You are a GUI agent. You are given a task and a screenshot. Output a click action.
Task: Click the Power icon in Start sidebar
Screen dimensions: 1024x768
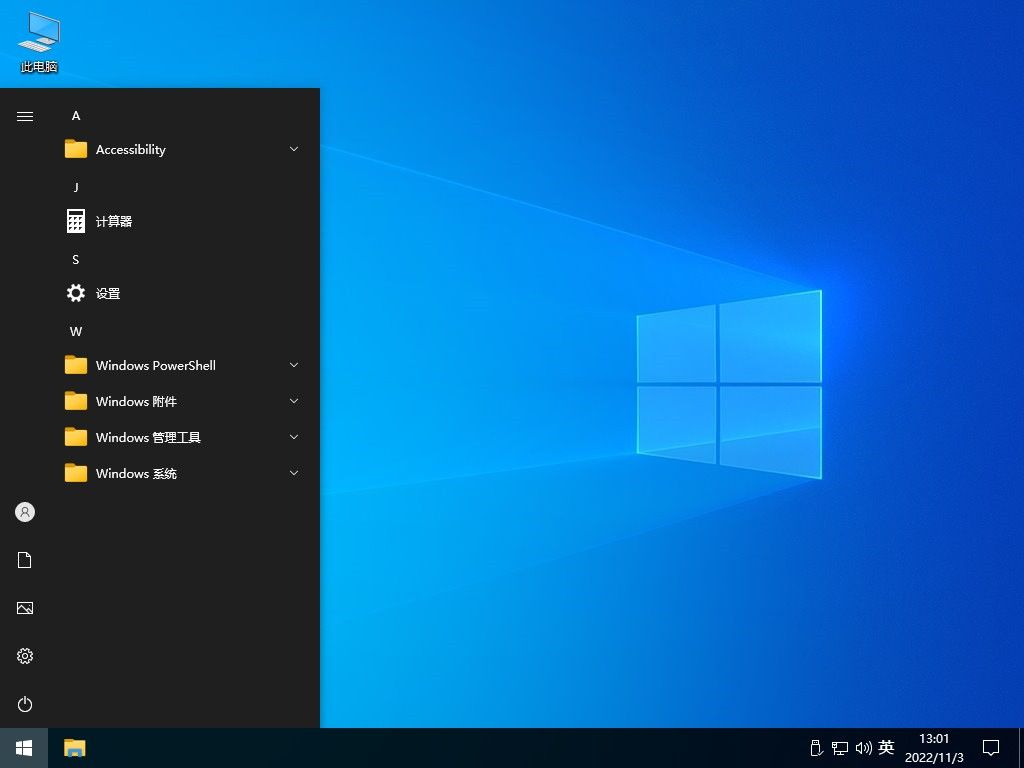pyautogui.click(x=25, y=704)
